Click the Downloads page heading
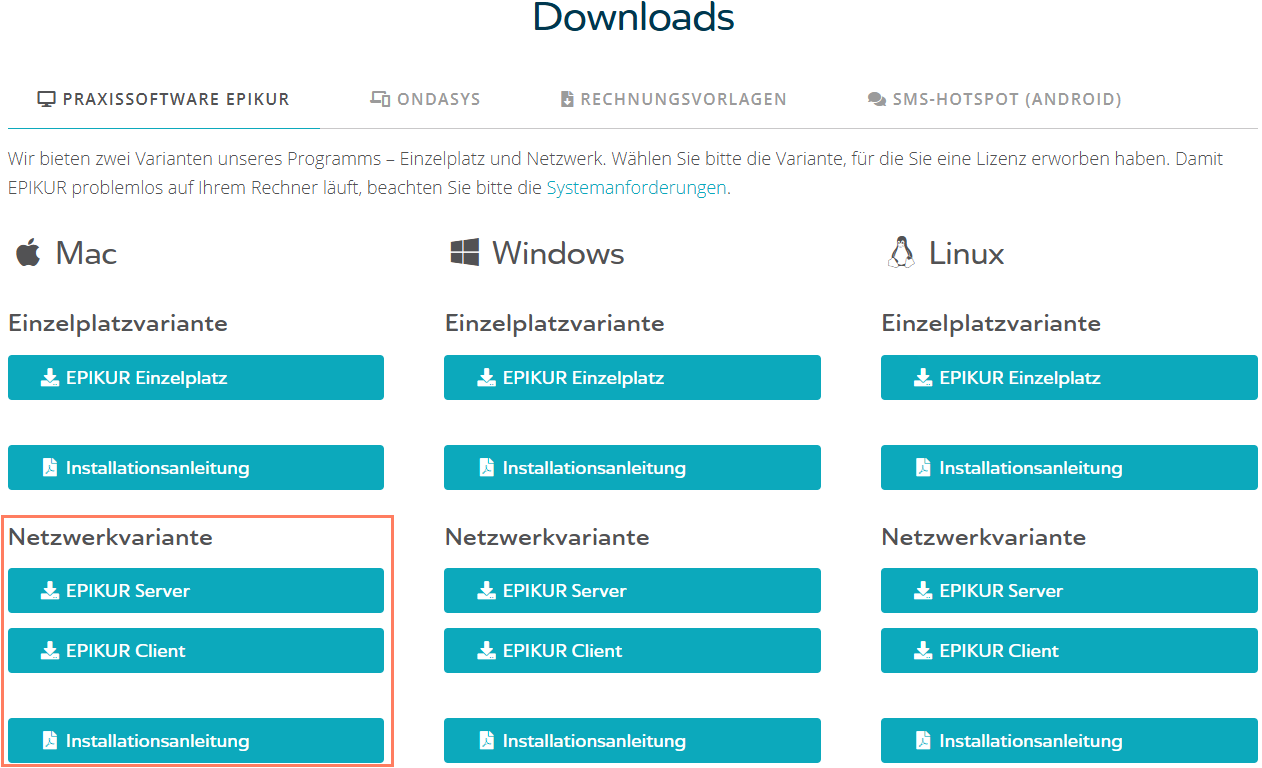 pos(633,16)
